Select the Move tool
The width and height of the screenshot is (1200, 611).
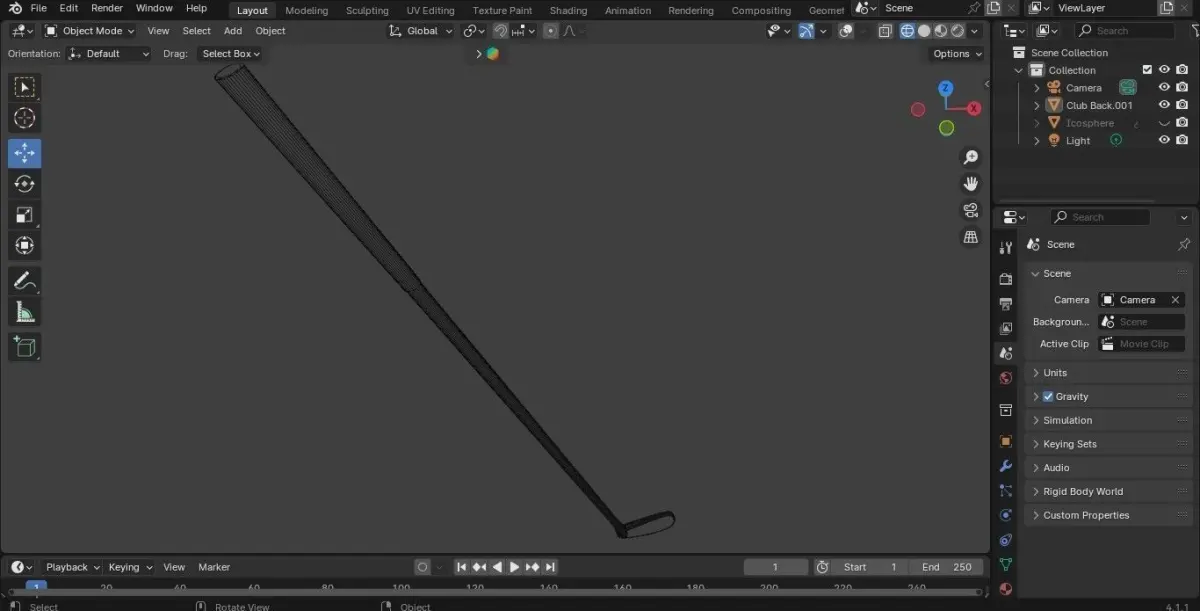25,153
